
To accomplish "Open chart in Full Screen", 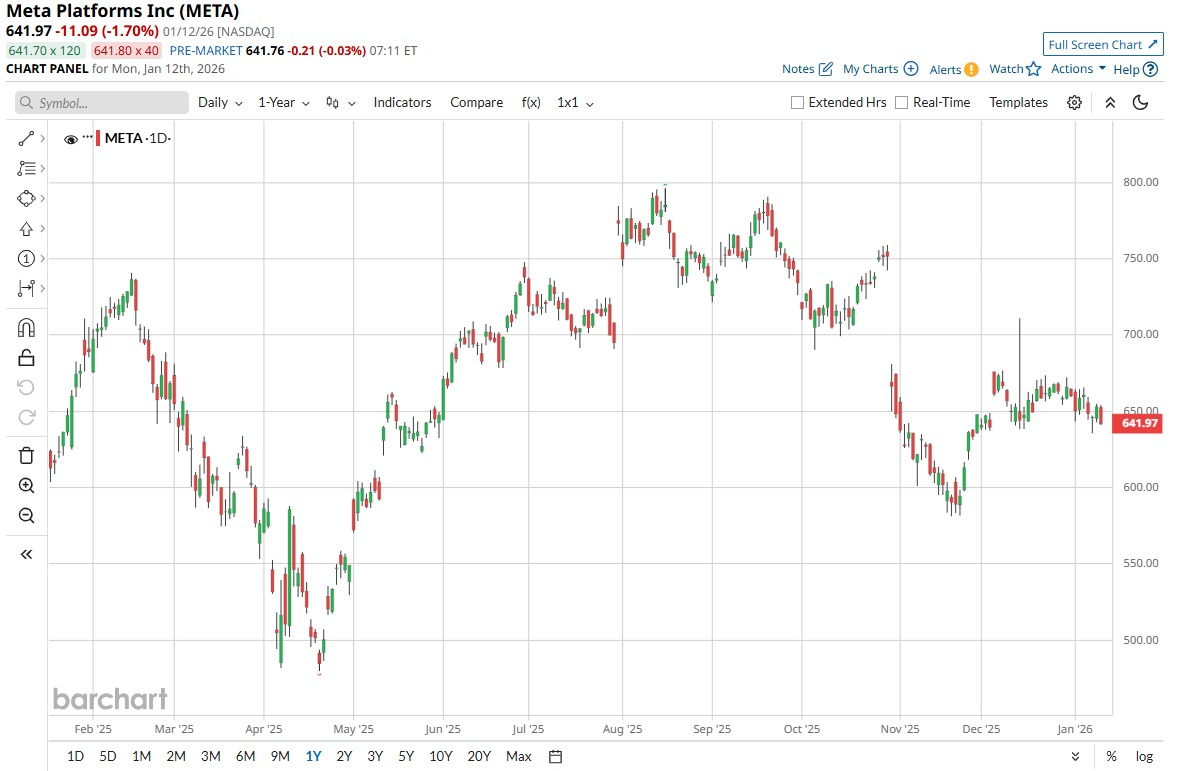I will (x=1103, y=45).
